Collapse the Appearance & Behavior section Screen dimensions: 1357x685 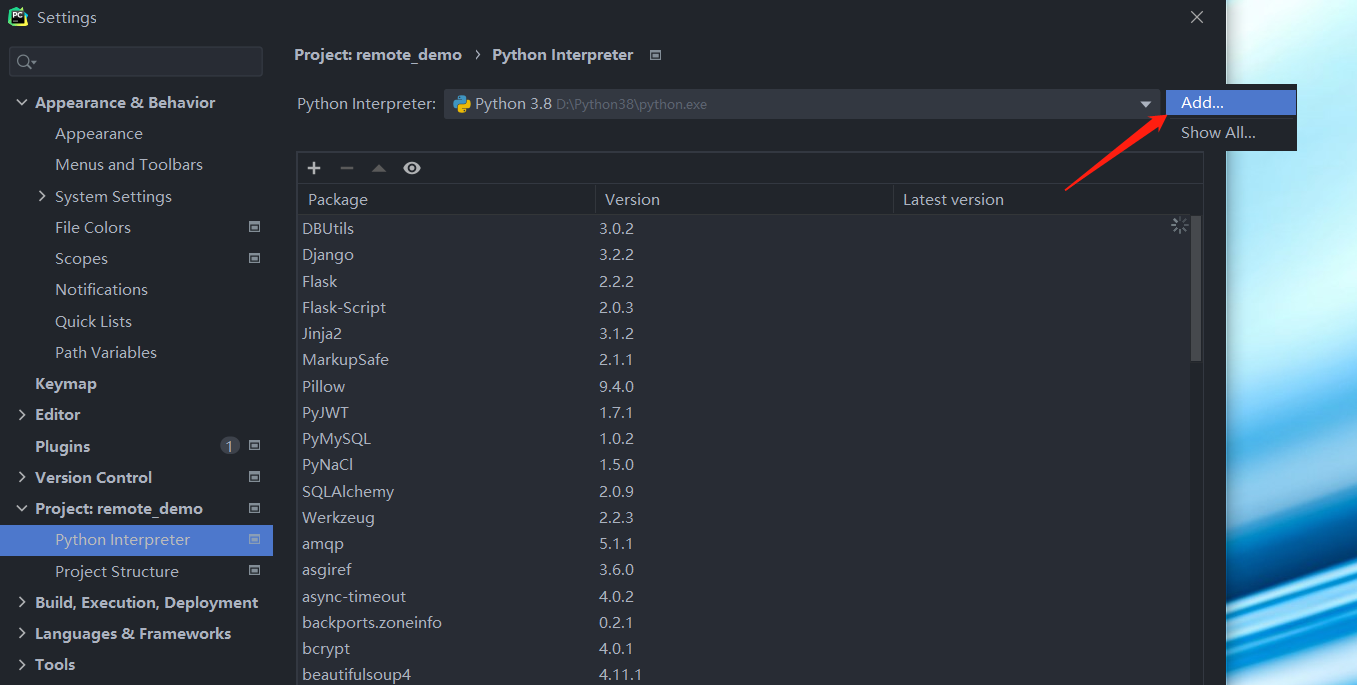[x=22, y=102]
